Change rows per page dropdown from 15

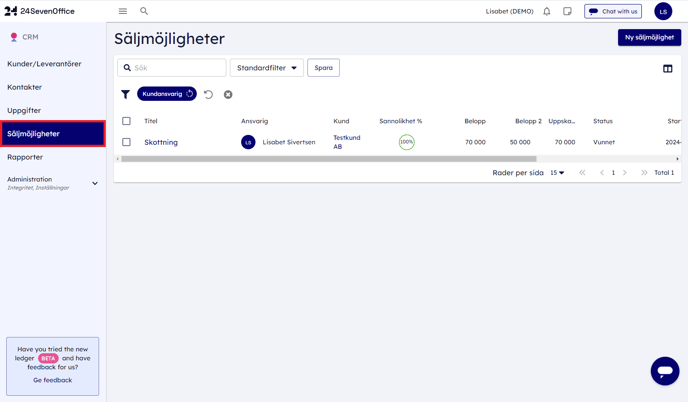click(557, 173)
